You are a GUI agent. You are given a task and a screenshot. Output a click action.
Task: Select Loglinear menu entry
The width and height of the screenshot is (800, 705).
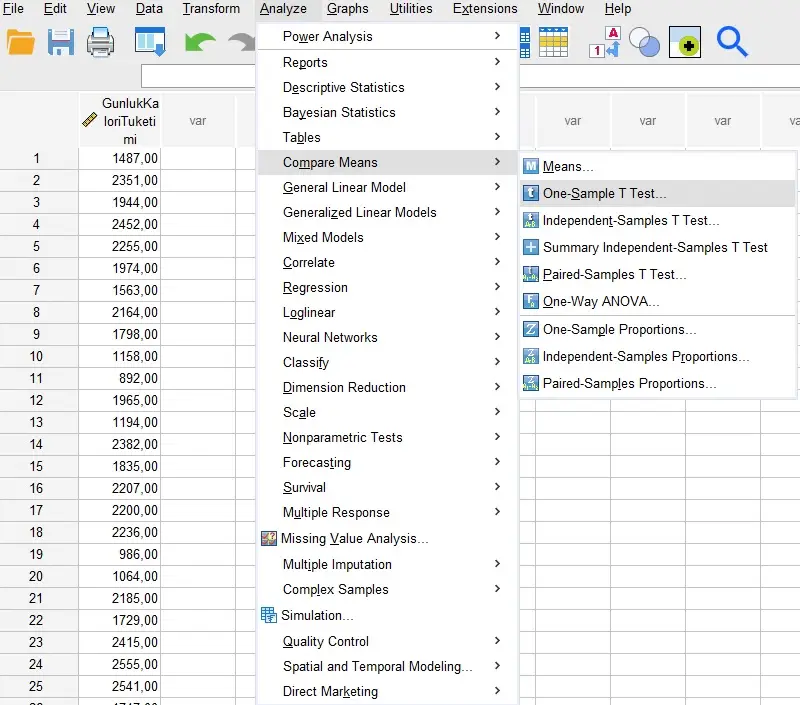[x=388, y=312]
